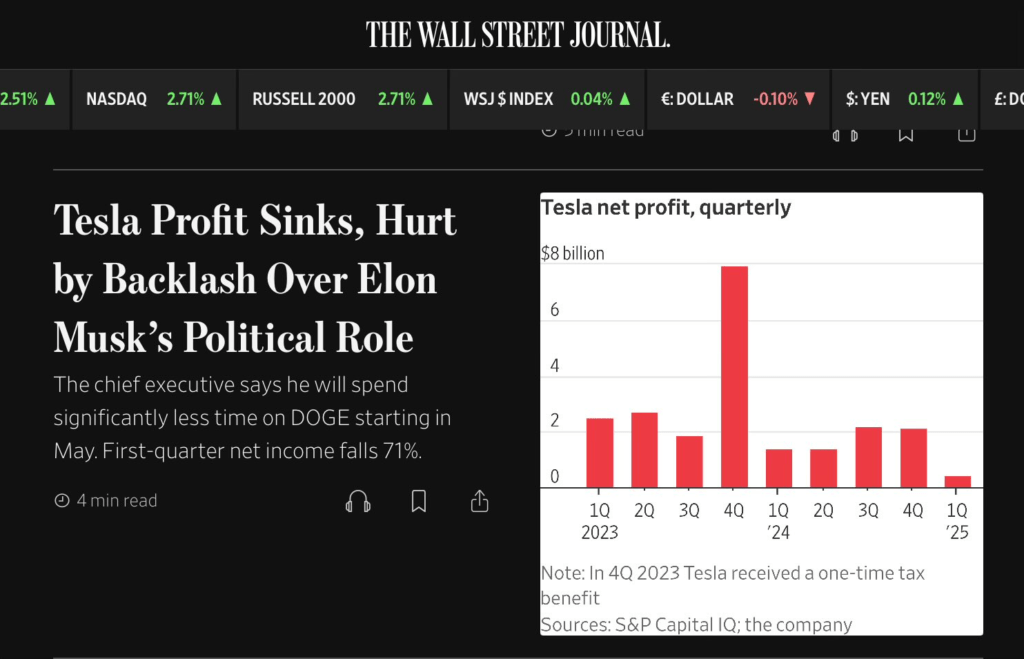This screenshot has height=659, width=1024.
Task: Open the "Tesla Profit Sinks" headline
Action: click(255, 279)
